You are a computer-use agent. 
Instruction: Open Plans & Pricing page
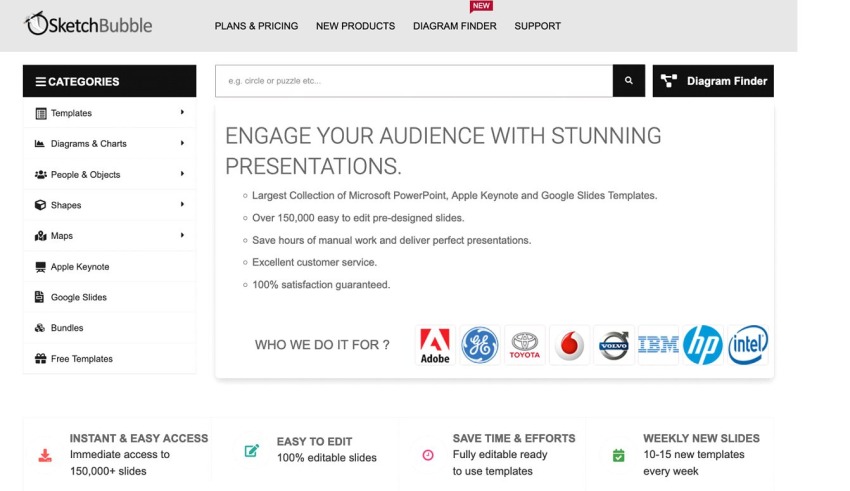[x=256, y=26]
